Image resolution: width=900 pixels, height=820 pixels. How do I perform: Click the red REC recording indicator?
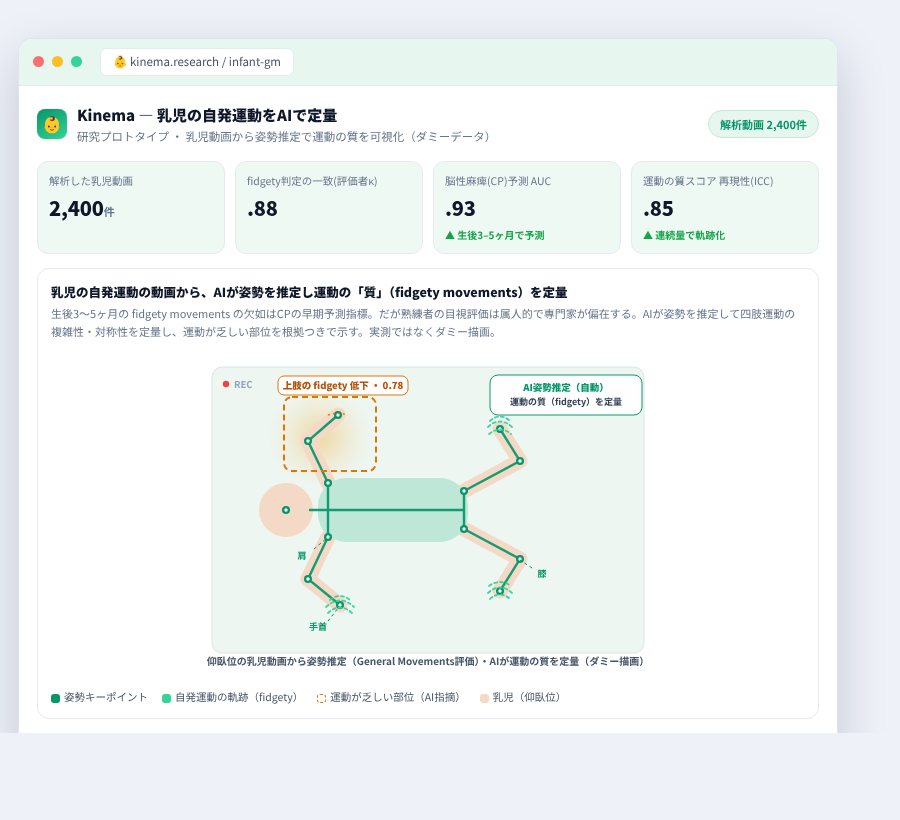226,384
